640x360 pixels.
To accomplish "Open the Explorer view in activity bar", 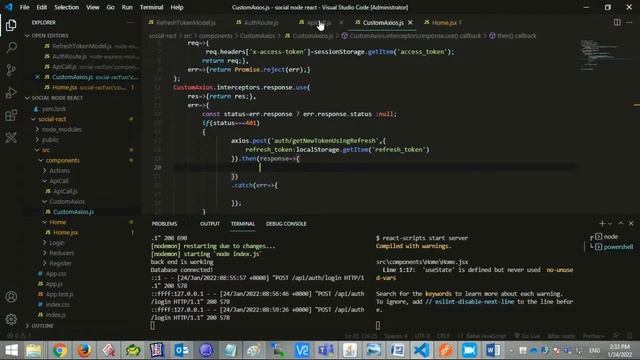I will 11,25.
